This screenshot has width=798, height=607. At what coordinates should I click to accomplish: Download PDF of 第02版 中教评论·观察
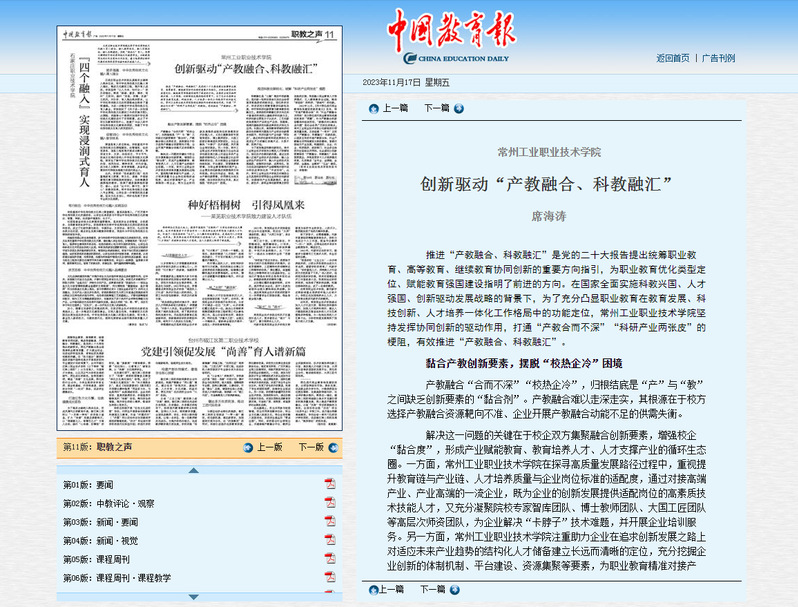click(x=329, y=503)
